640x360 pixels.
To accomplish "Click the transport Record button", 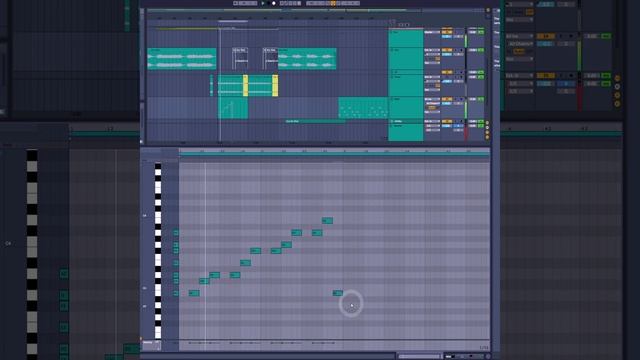I will [x=274, y=3].
